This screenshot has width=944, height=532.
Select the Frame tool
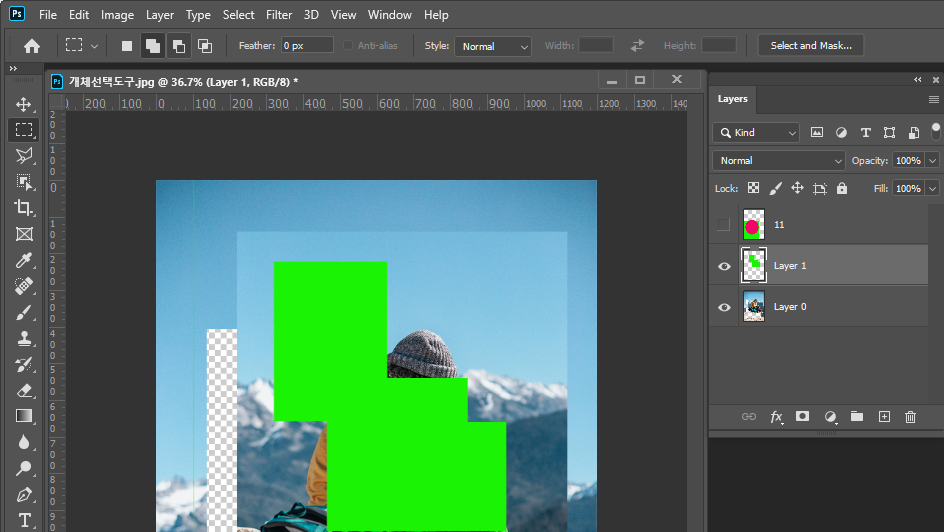tap(23, 234)
